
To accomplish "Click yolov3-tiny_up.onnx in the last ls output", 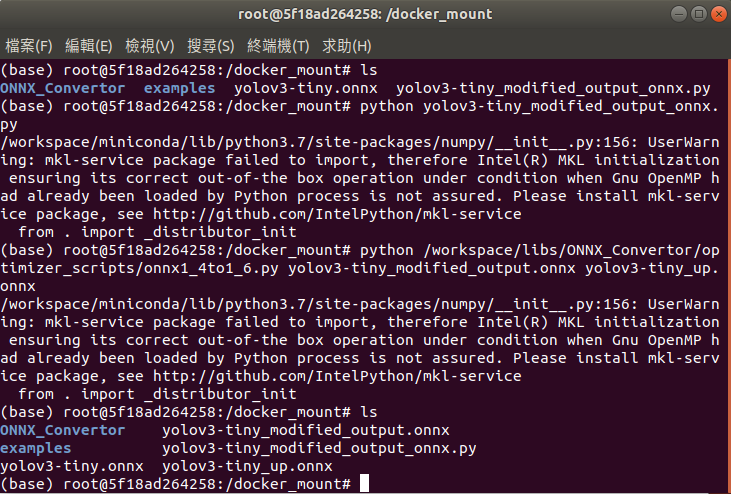I will click(x=247, y=467).
